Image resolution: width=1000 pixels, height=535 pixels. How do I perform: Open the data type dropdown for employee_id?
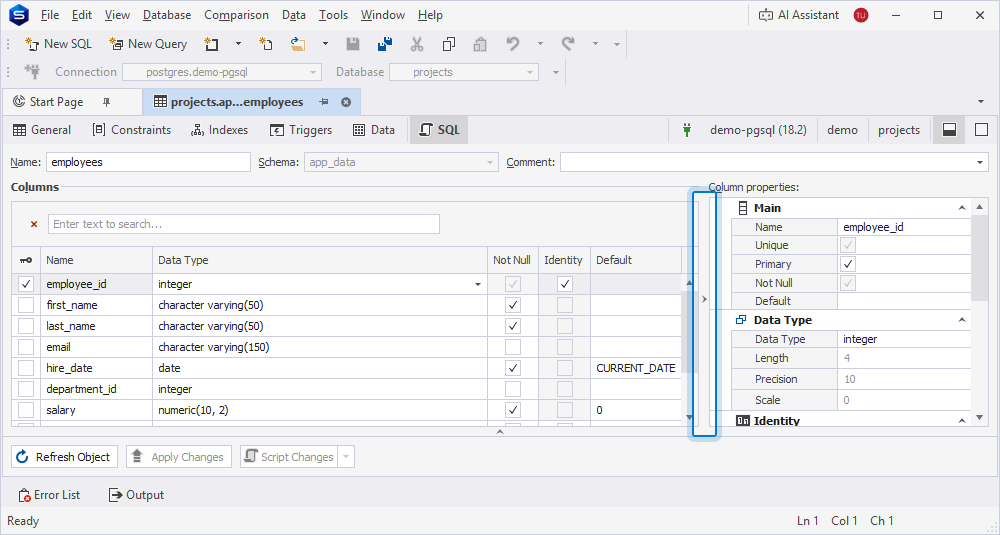[x=478, y=284]
